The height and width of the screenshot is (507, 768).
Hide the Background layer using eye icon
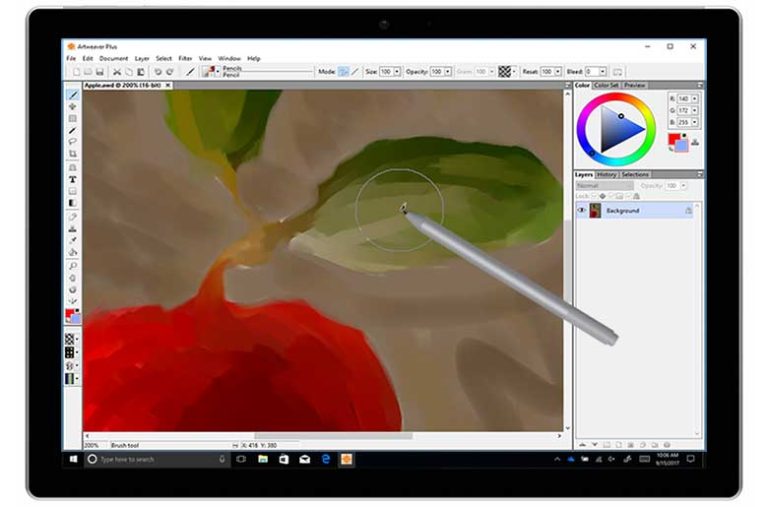pos(582,211)
